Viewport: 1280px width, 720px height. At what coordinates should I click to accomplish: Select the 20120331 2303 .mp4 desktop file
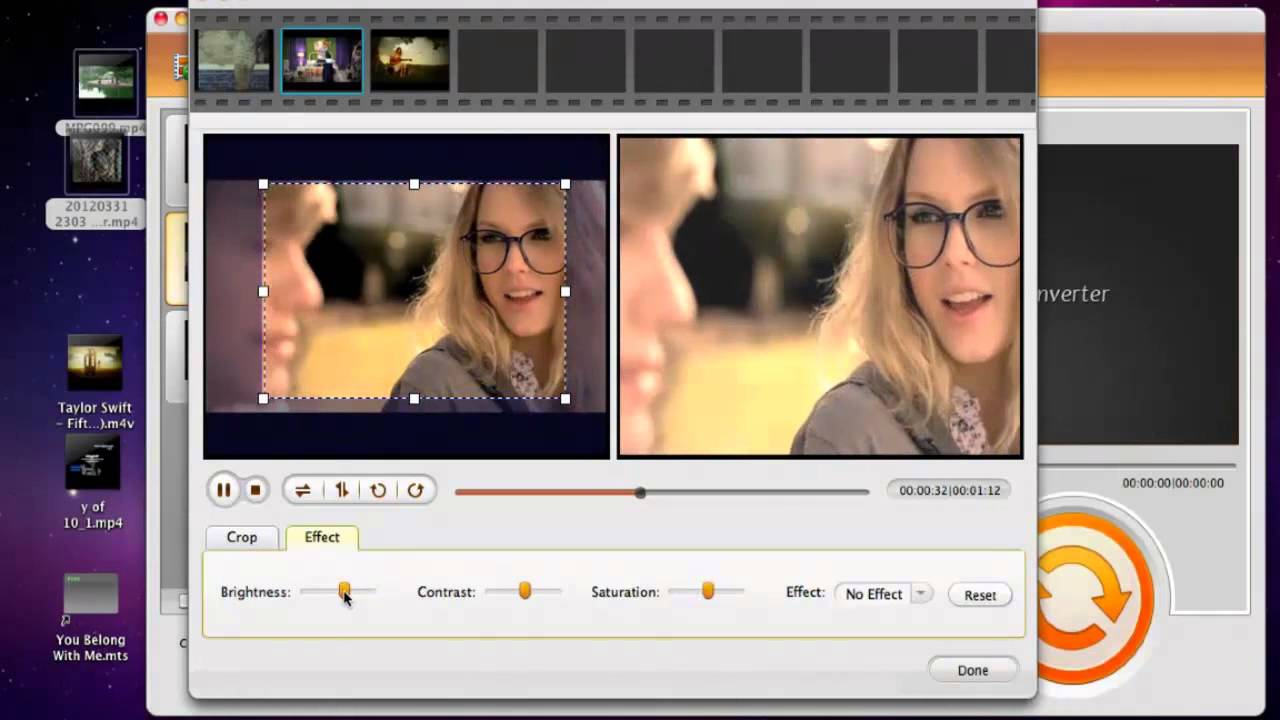[x=96, y=182]
